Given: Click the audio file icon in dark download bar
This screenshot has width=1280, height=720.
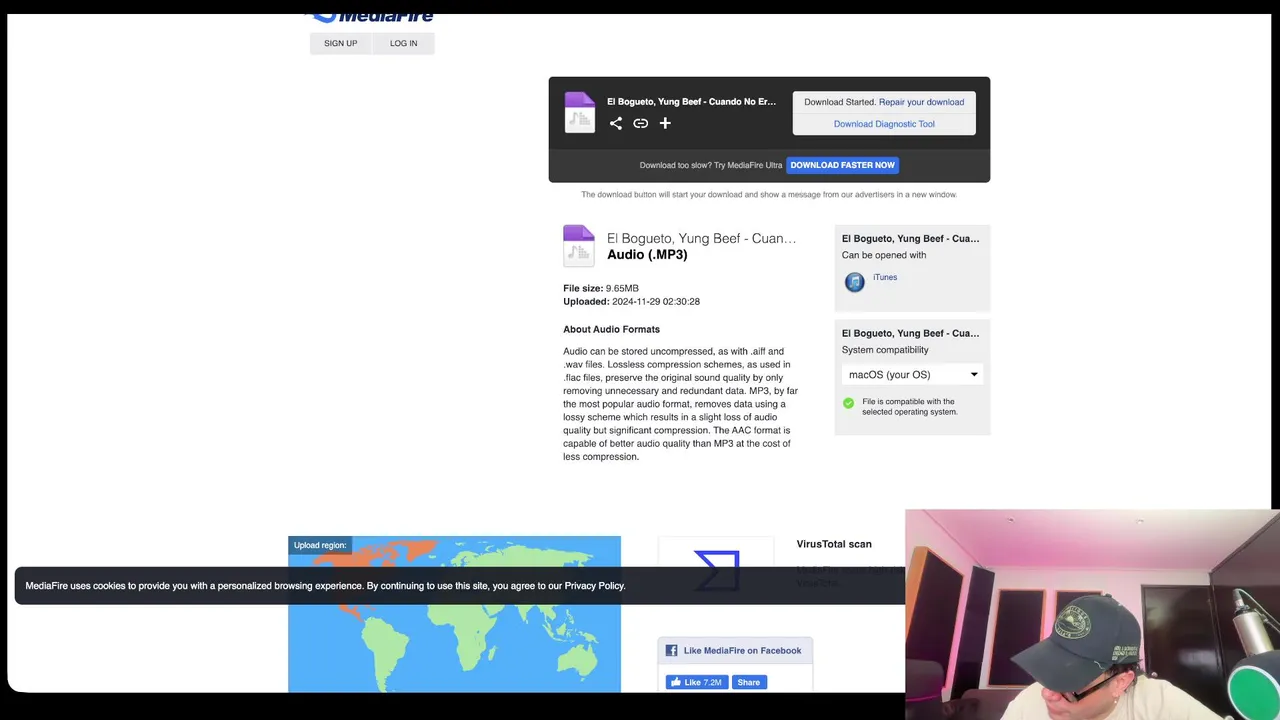Looking at the screenshot, I should pos(579,112).
